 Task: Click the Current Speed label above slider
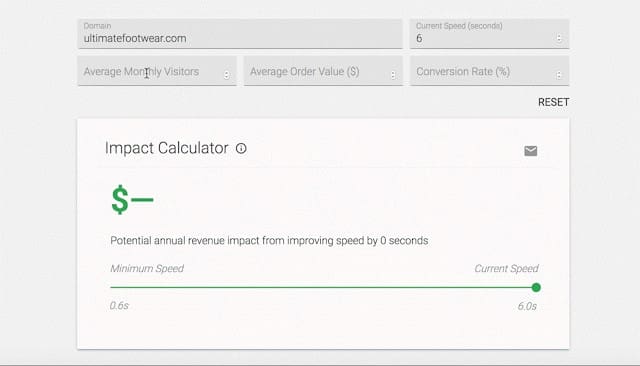pos(506,268)
